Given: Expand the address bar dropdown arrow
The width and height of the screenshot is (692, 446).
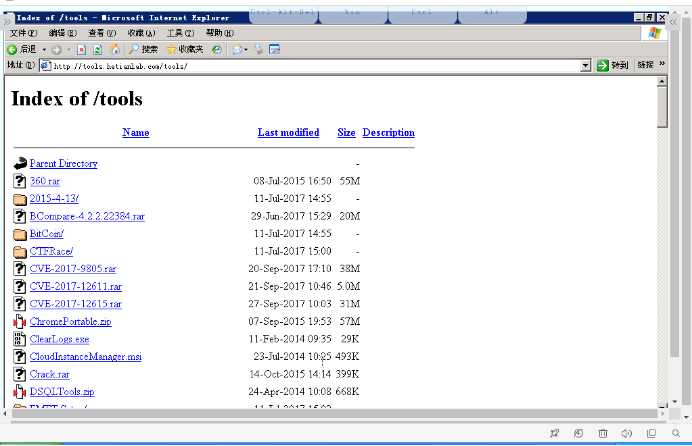Looking at the screenshot, I should click(585, 66).
